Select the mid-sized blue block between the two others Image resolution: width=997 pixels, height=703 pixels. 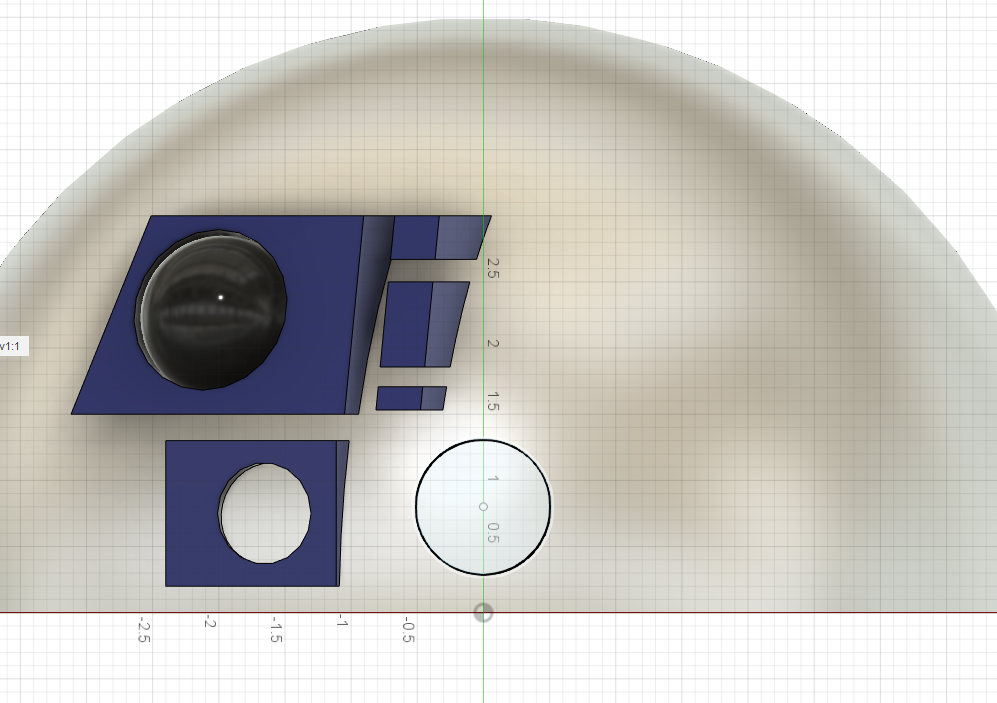(x=425, y=324)
